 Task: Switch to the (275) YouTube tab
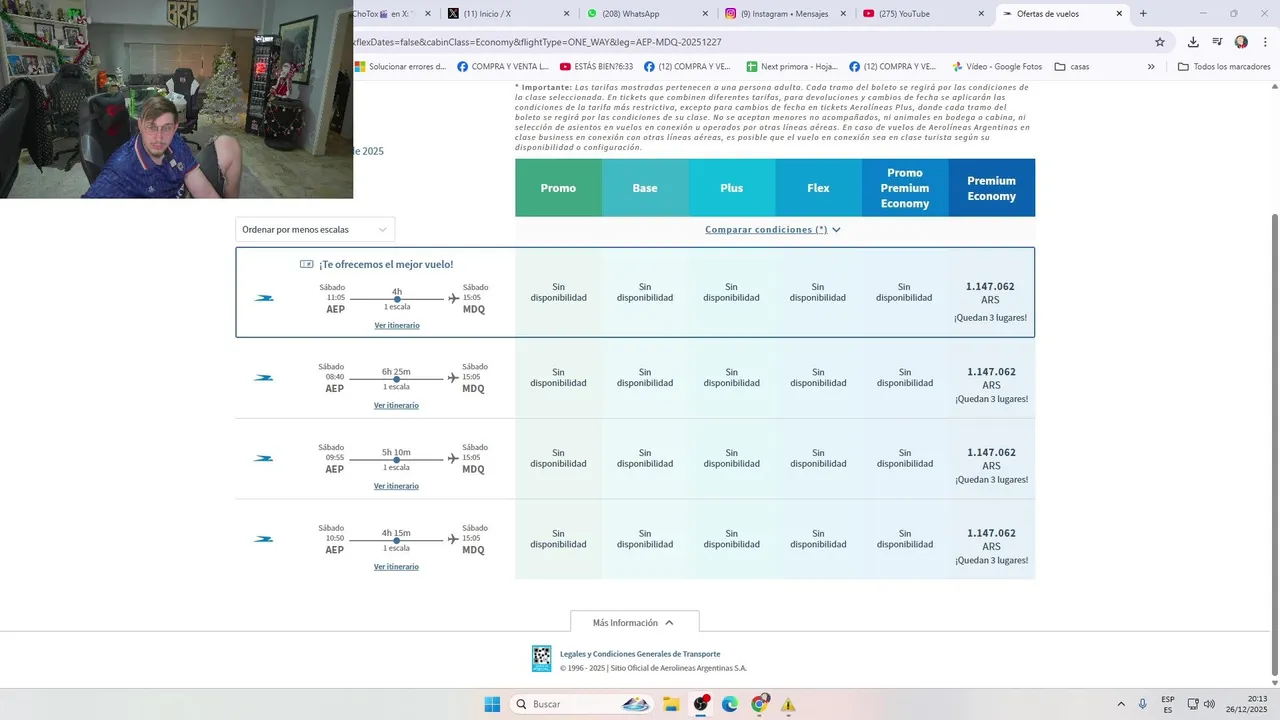(923, 13)
